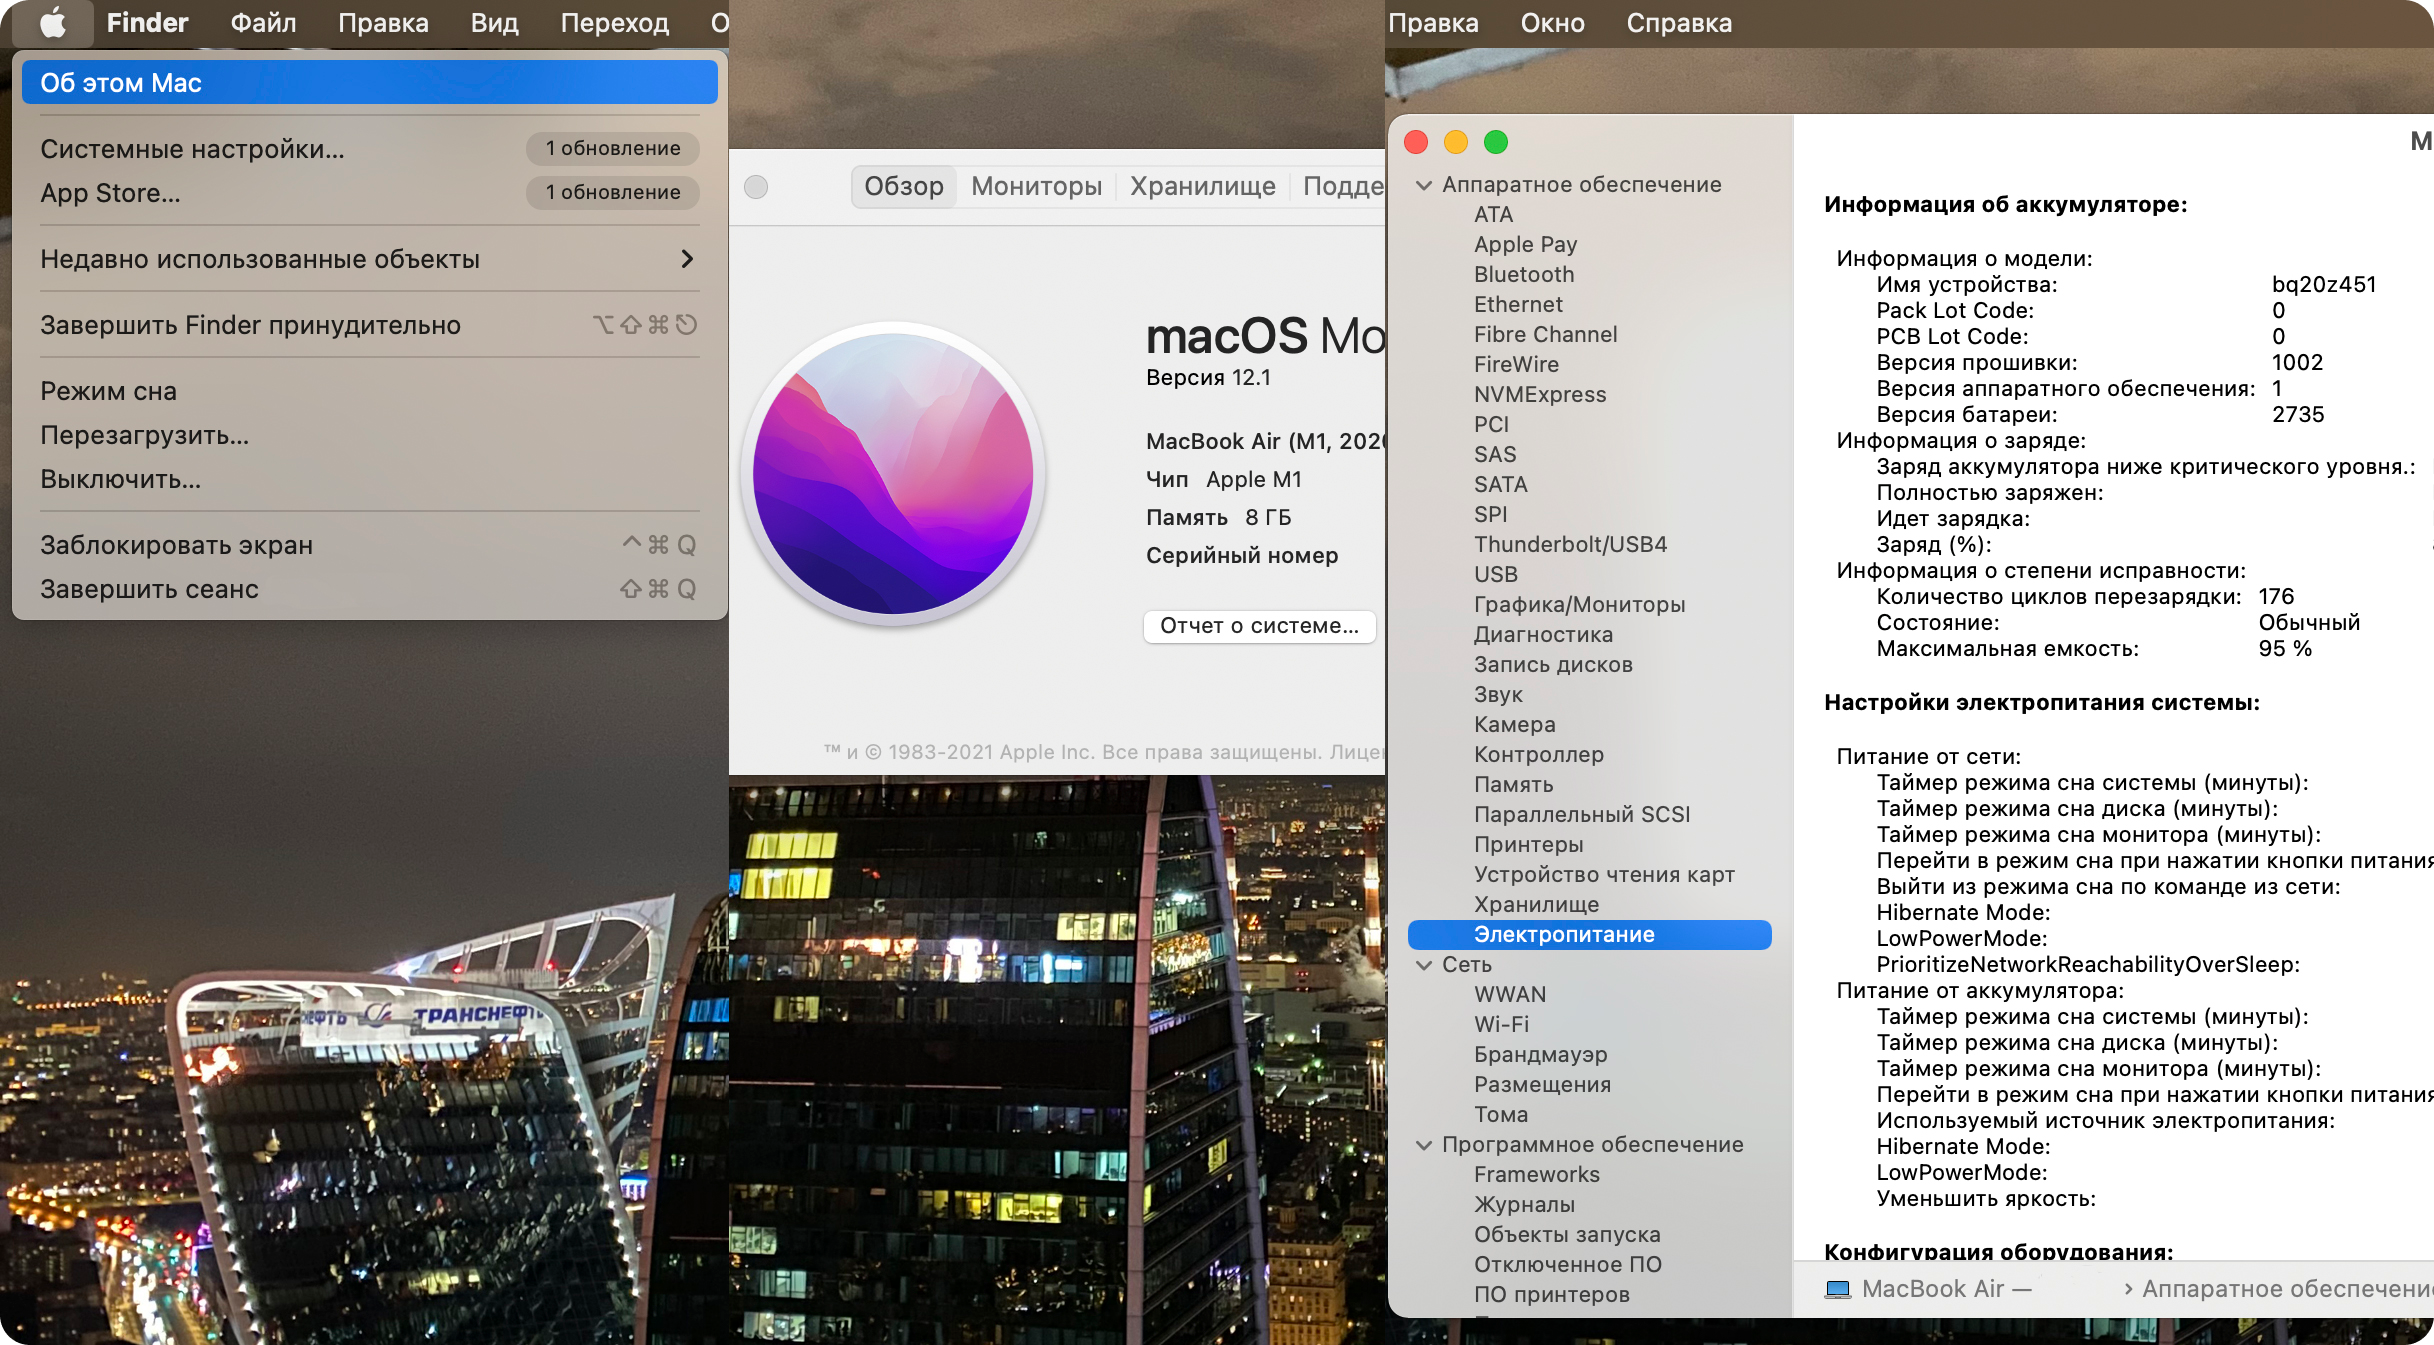This screenshot has height=1345, width=2434.
Task: Select Диагностика in sidebar
Action: [1543, 635]
